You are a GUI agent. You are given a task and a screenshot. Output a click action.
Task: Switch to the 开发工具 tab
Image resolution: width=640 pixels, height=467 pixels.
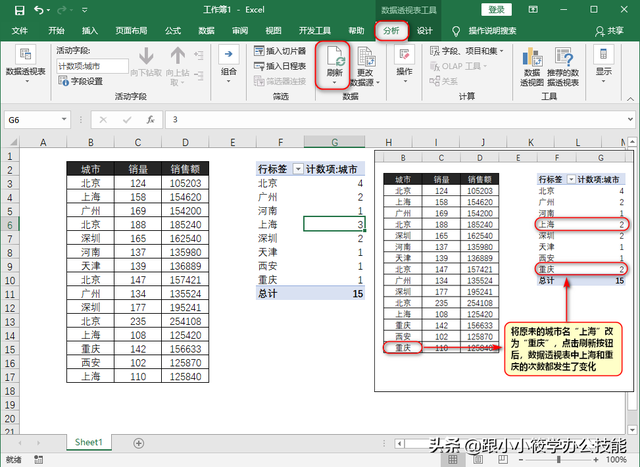tap(315, 31)
